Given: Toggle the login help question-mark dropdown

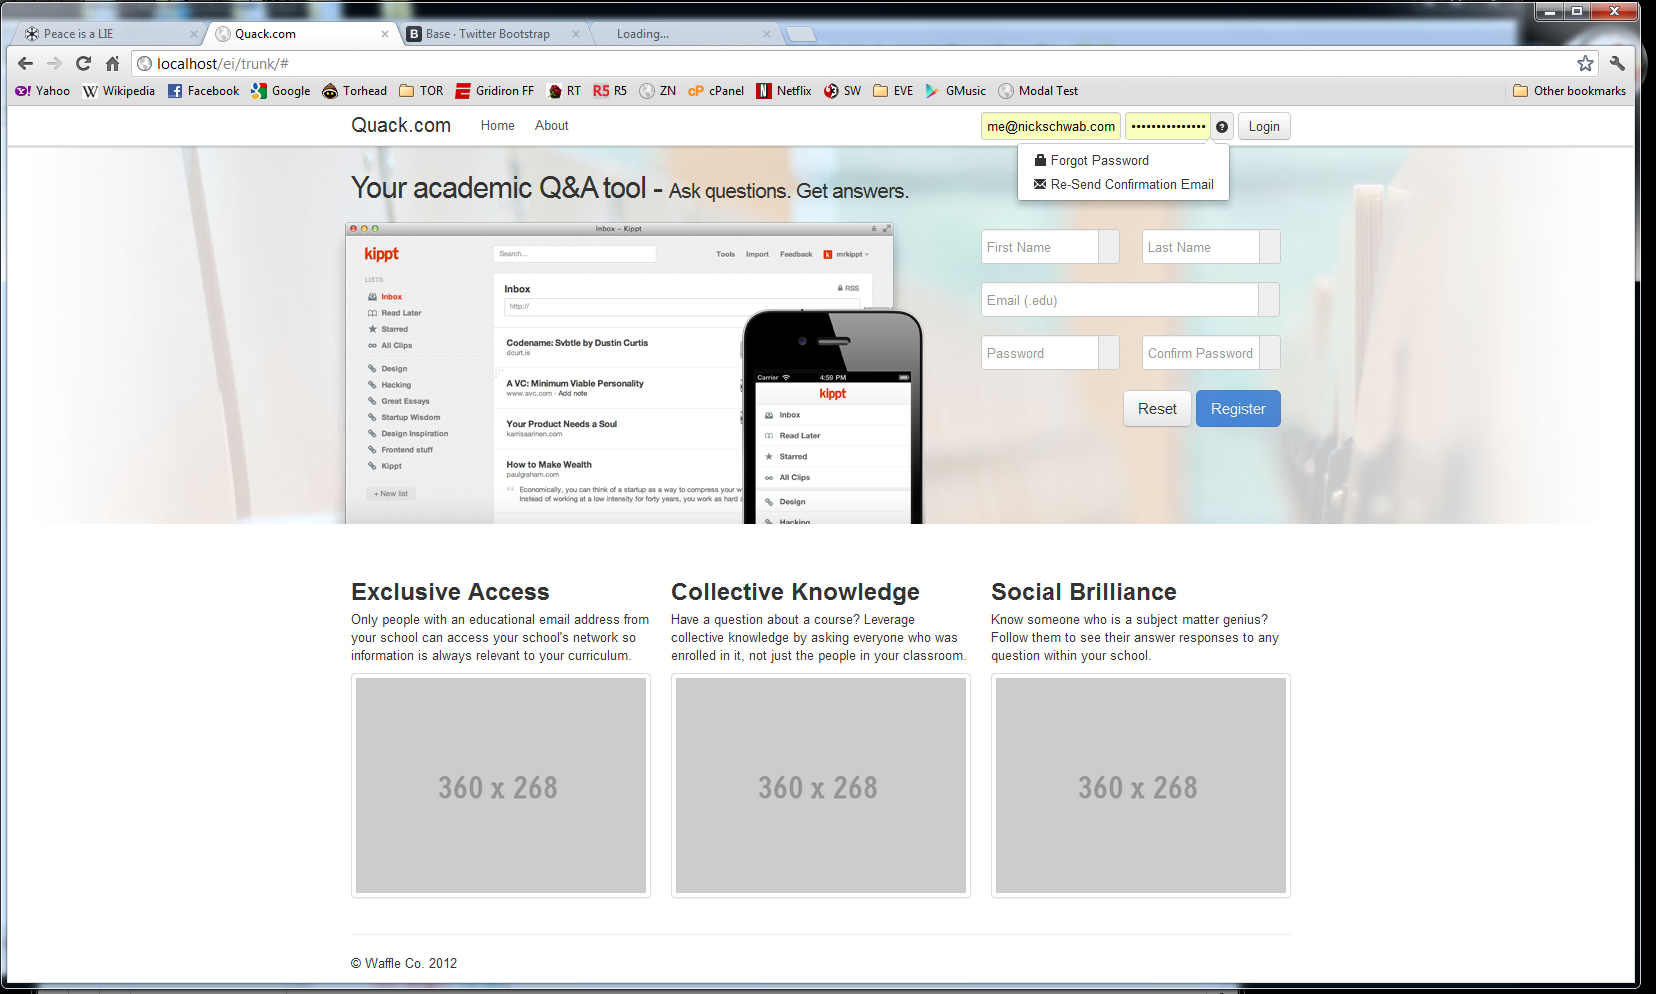Looking at the screenshot, I should point(1222,127).
